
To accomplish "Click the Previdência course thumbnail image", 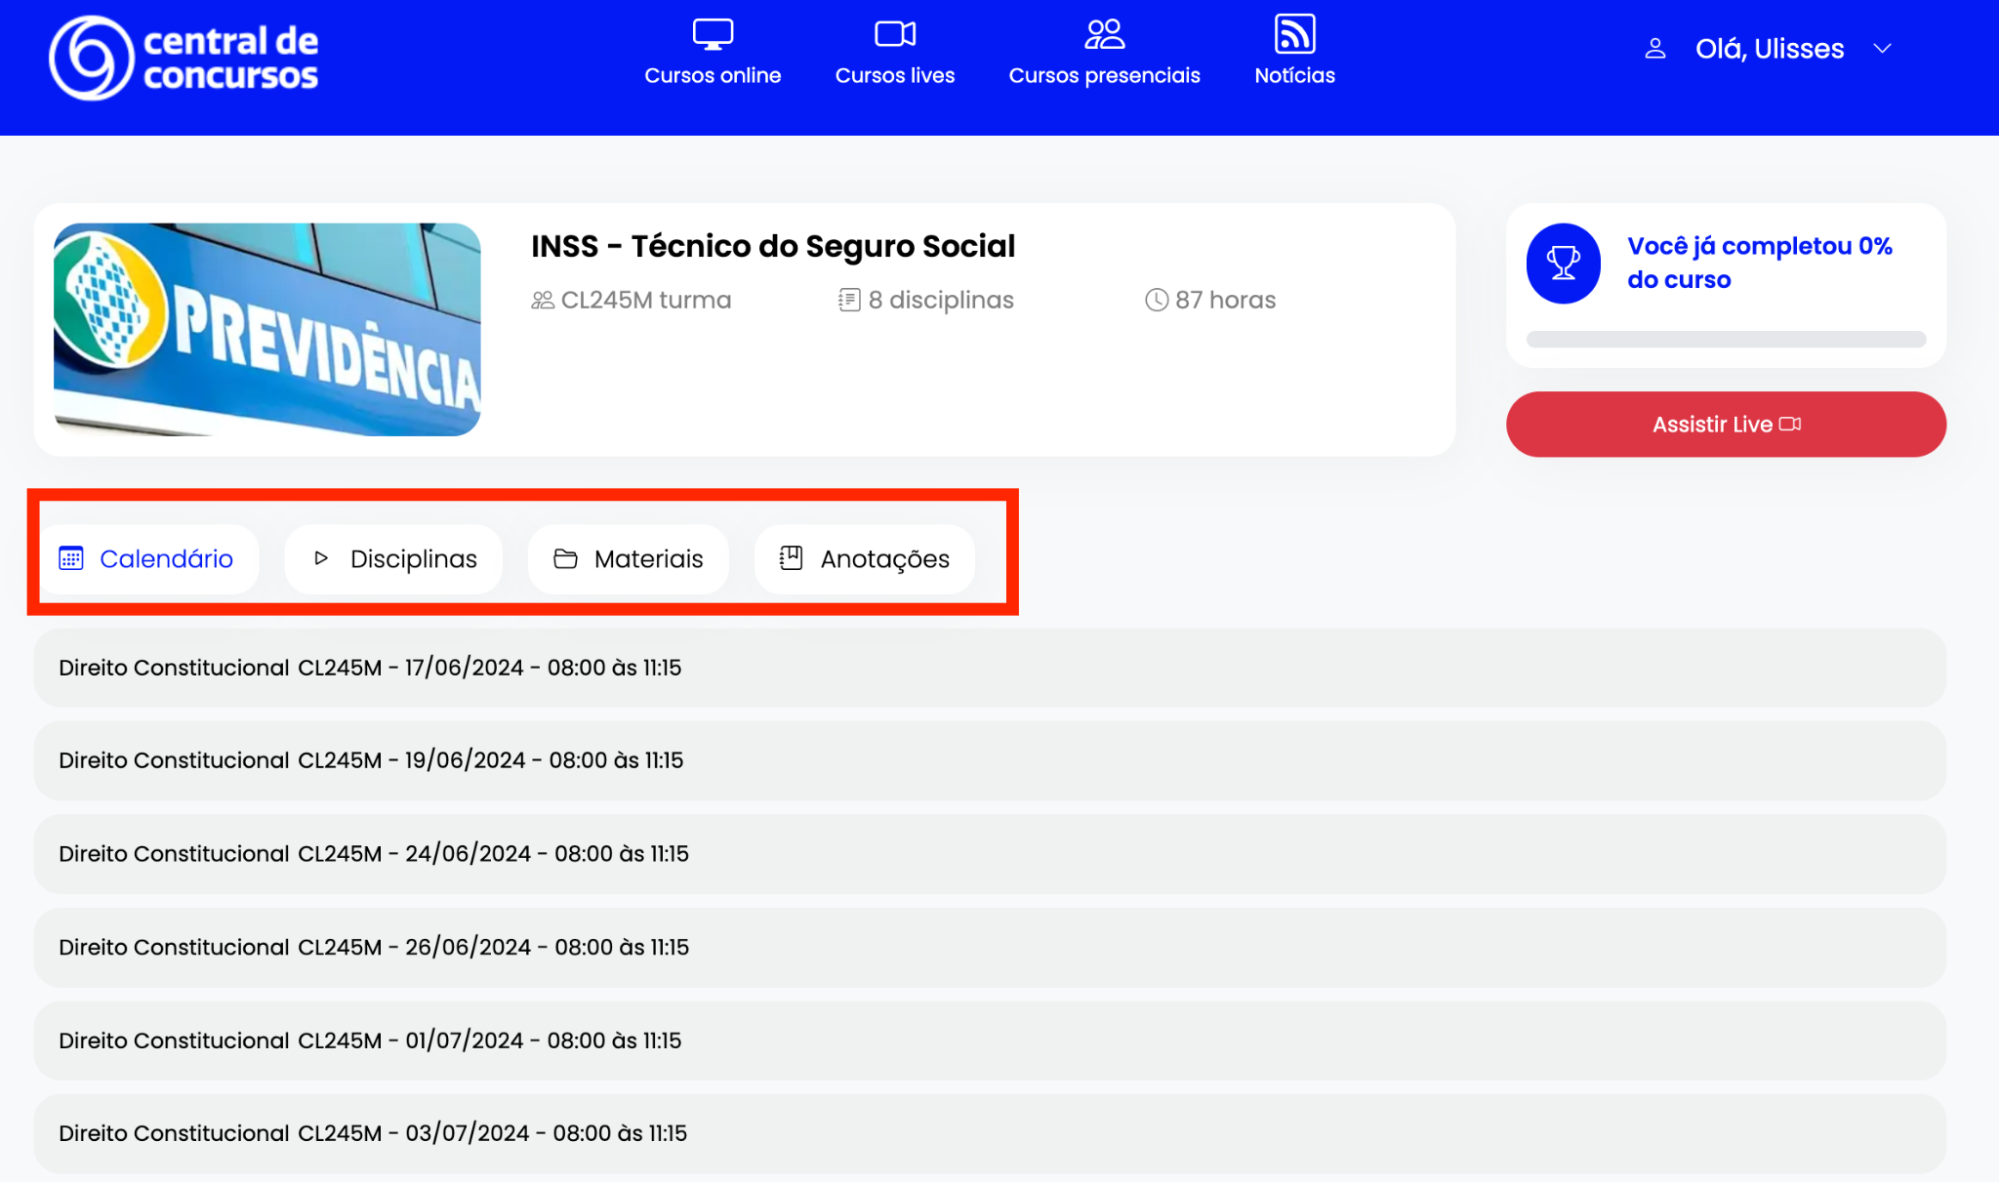I will (x=267, y=329).
